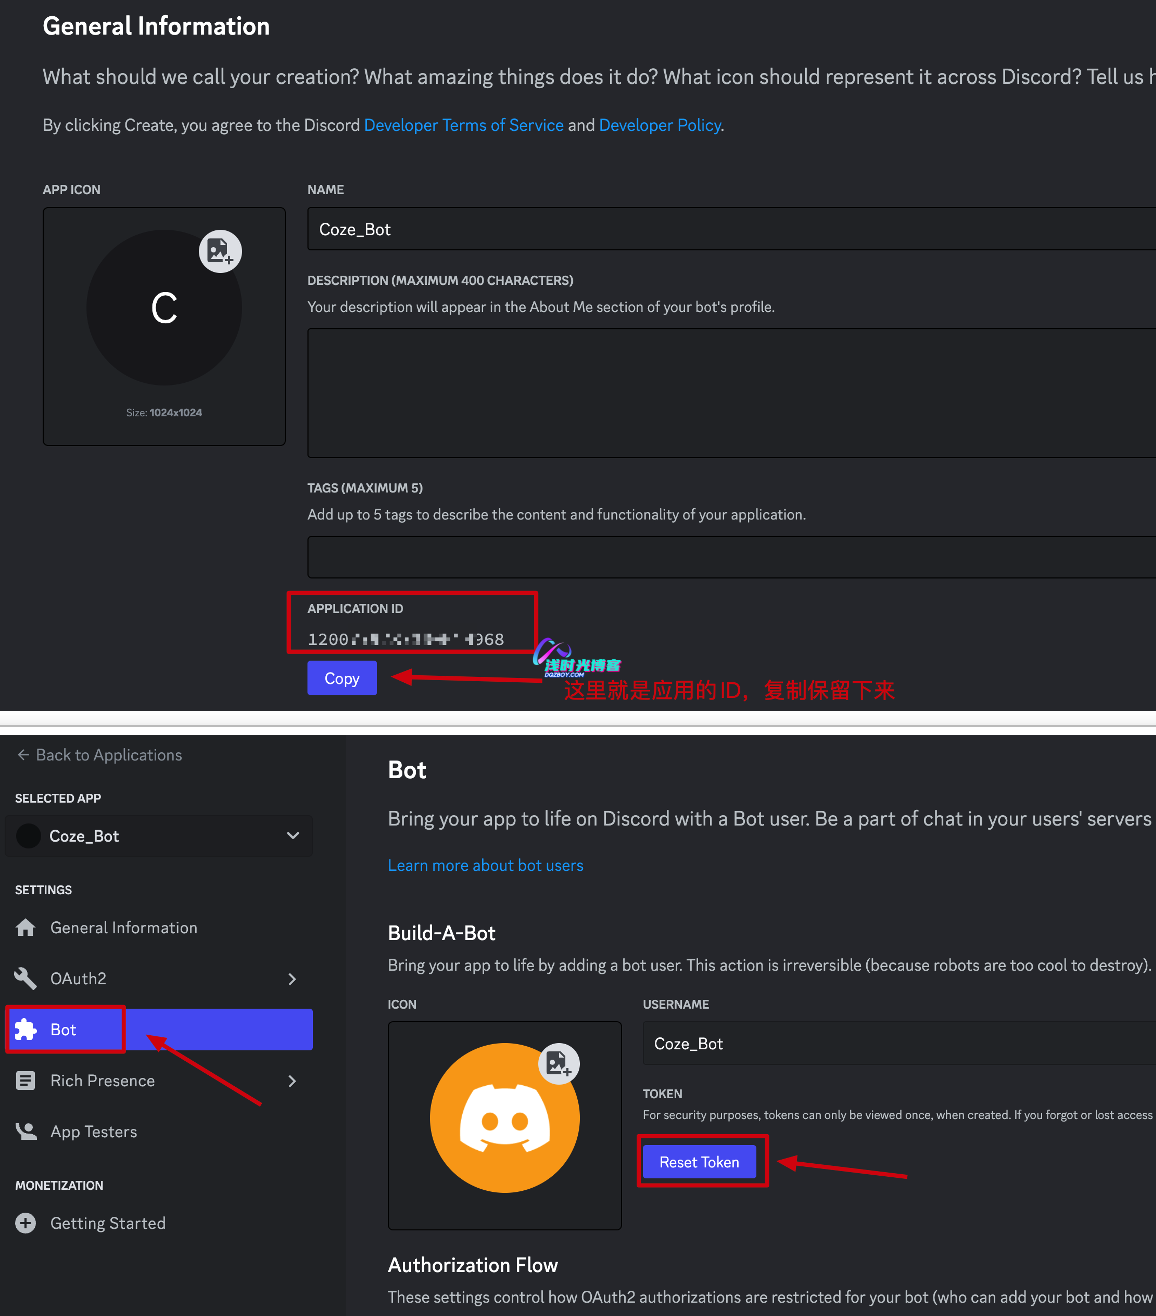The height and width of the screenshot is (1316, 1156).
Task: Click the Reset Token button
Action: point(699,1162)
